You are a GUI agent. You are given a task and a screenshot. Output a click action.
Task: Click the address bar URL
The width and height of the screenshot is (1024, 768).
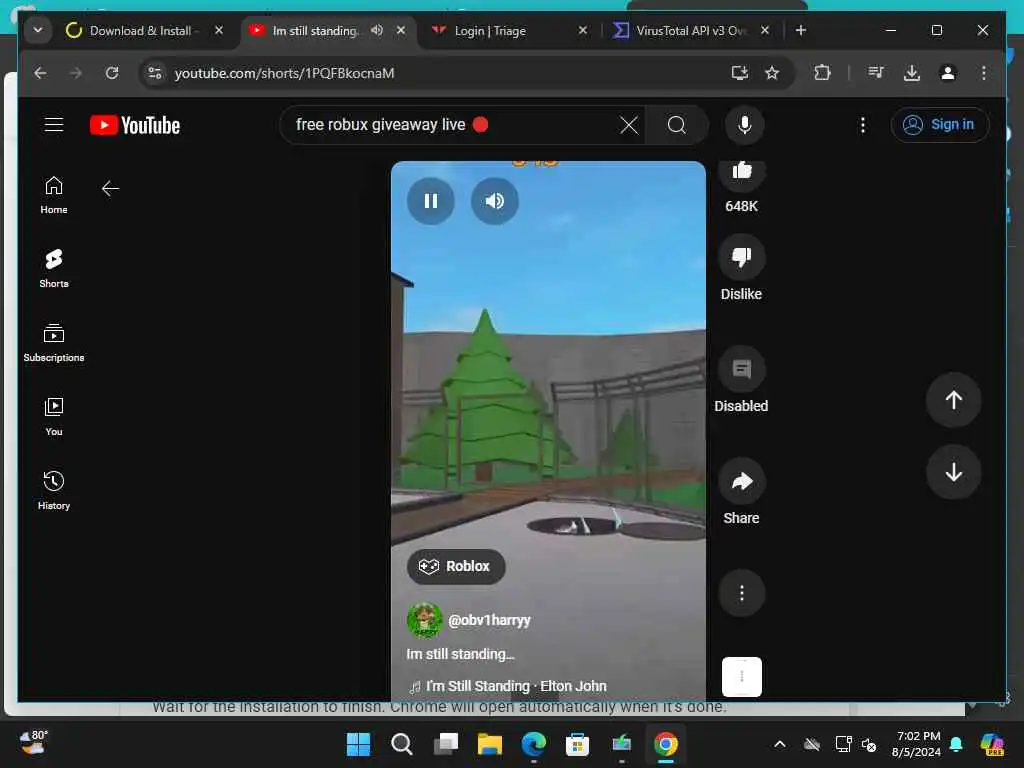[284, 73]
